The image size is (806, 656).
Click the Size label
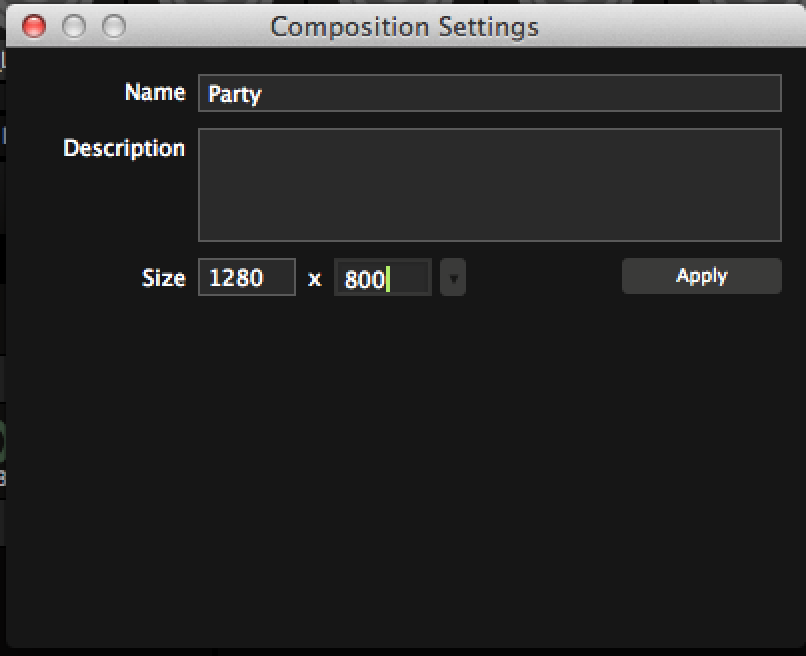tap(163, 278)
